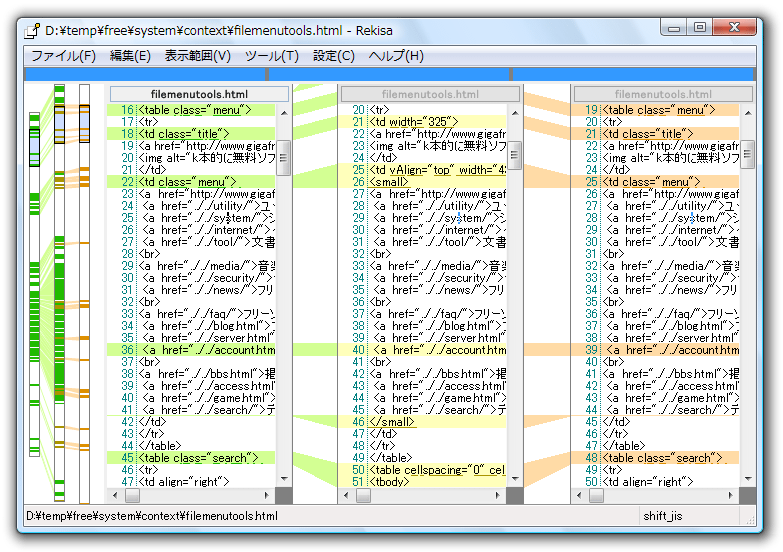The image size is (783, 552).
Task: Click horizontal scrollbar thumb in right pane
Action: pos(596,496)
